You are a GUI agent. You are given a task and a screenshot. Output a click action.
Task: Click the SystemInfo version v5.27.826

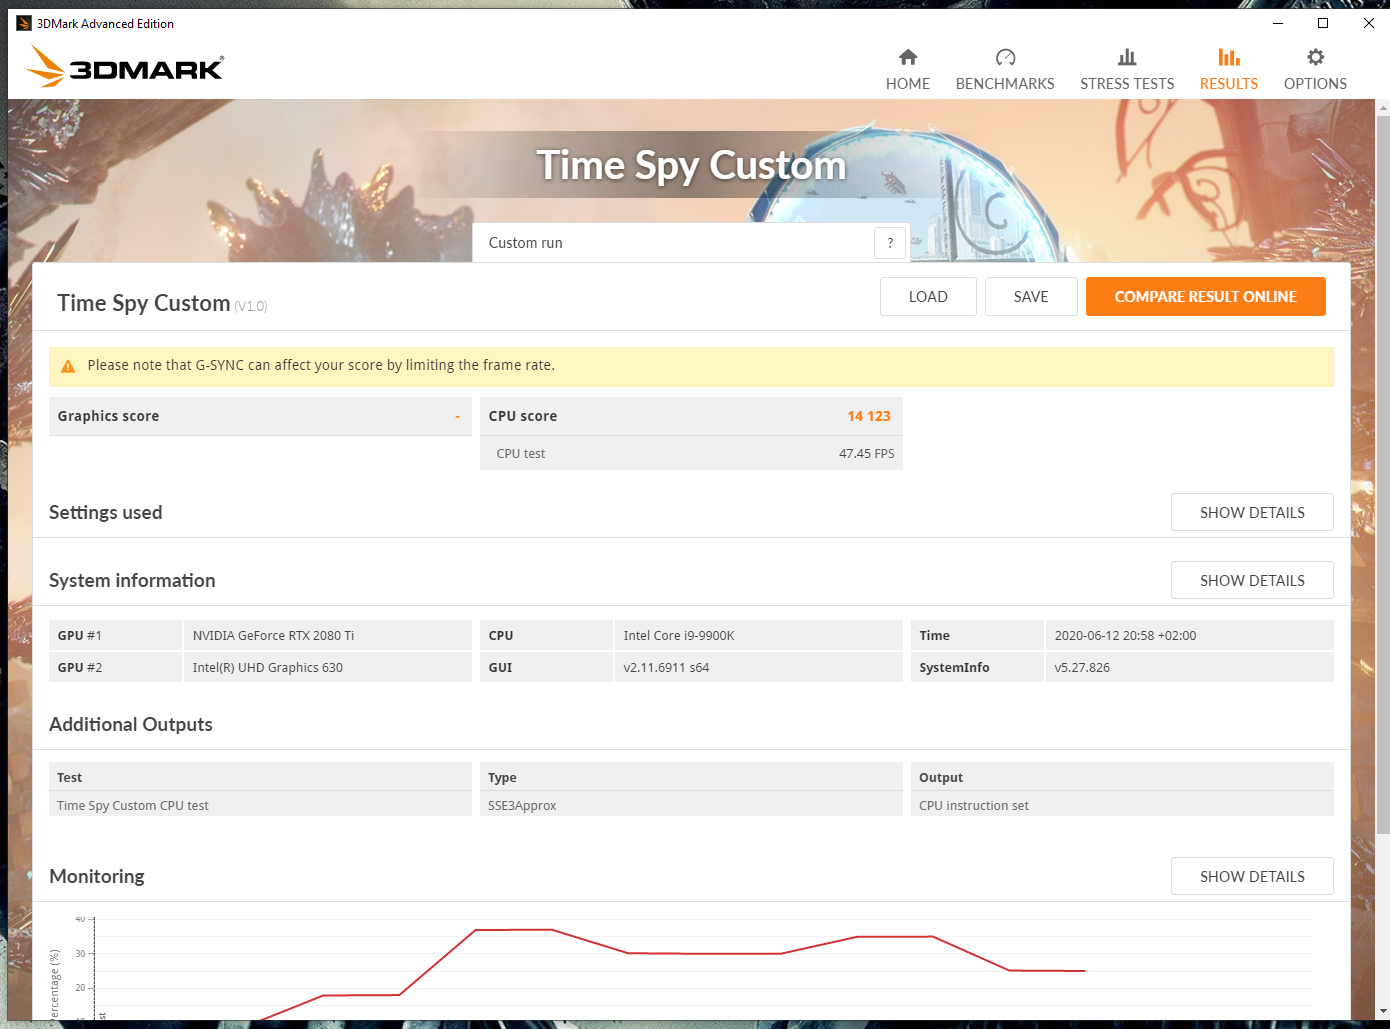pyautogui.click(x=1190, y=667)
